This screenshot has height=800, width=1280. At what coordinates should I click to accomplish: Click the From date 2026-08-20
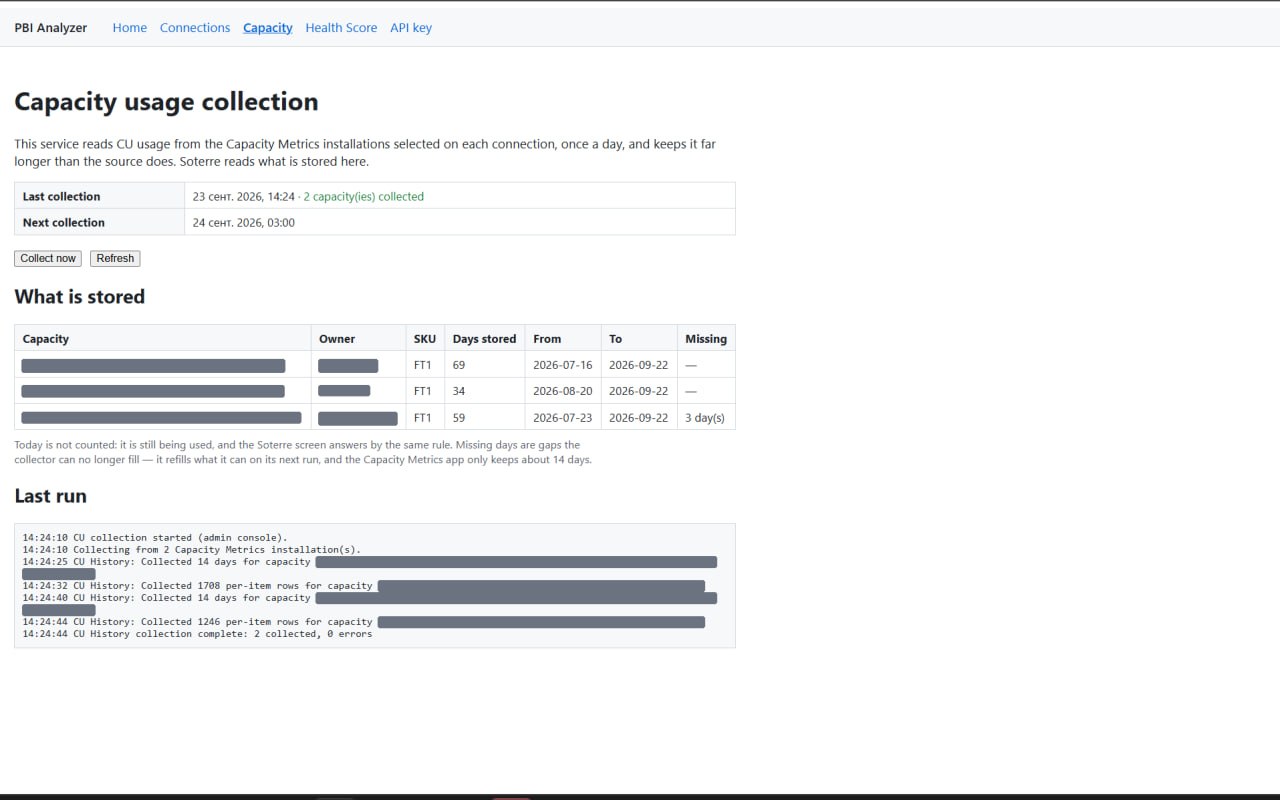tap(563, 391)
